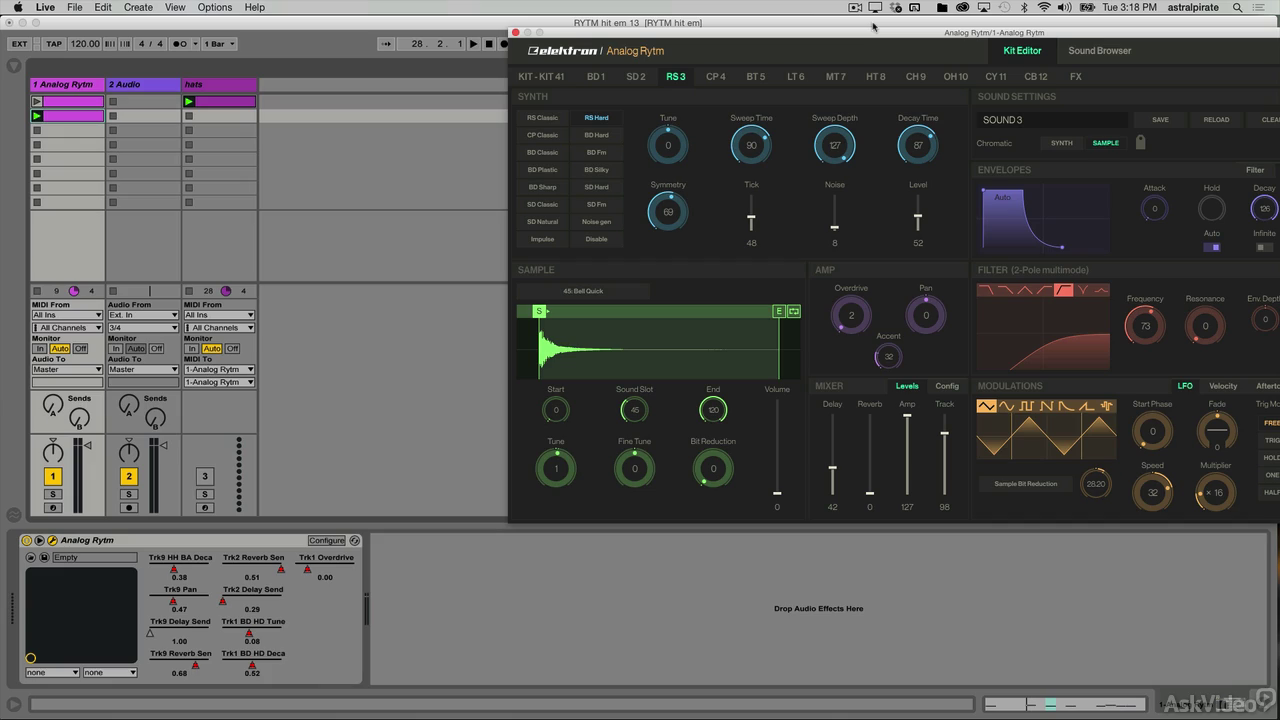Open the browser show/hide triangle icon
The image size is (1280, 720).
[14, 66]
